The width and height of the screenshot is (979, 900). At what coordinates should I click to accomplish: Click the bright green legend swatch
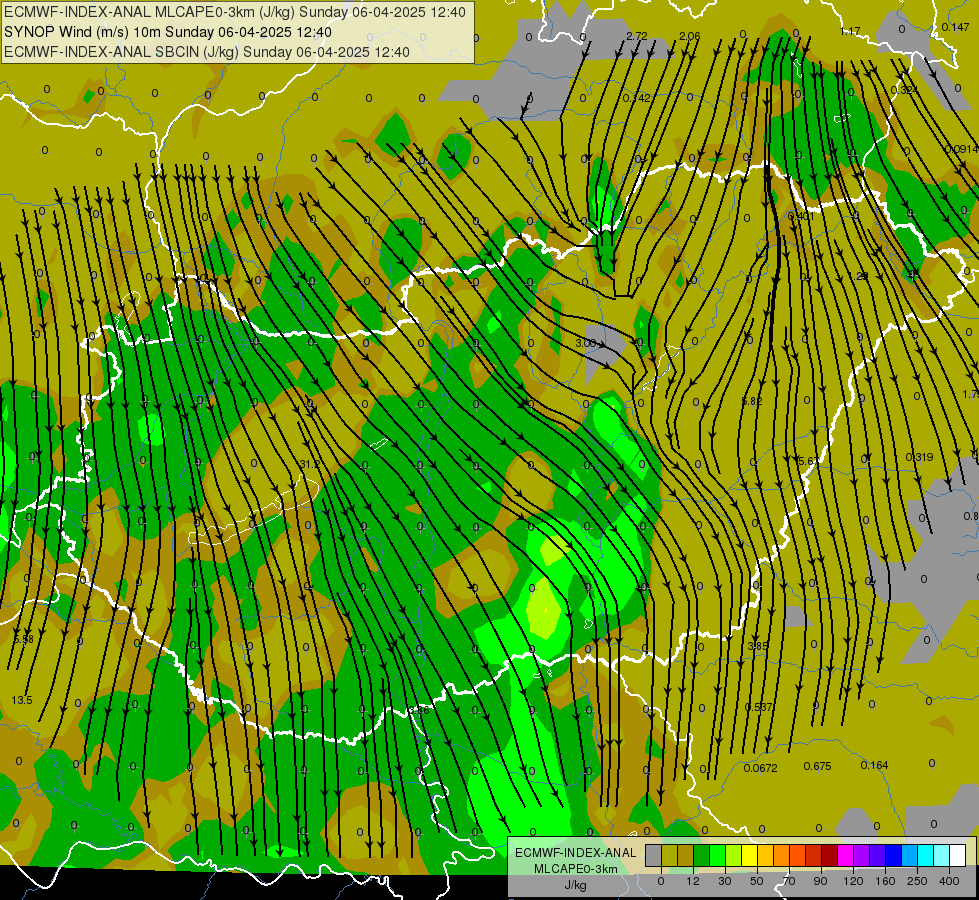(x=718, y=855)
